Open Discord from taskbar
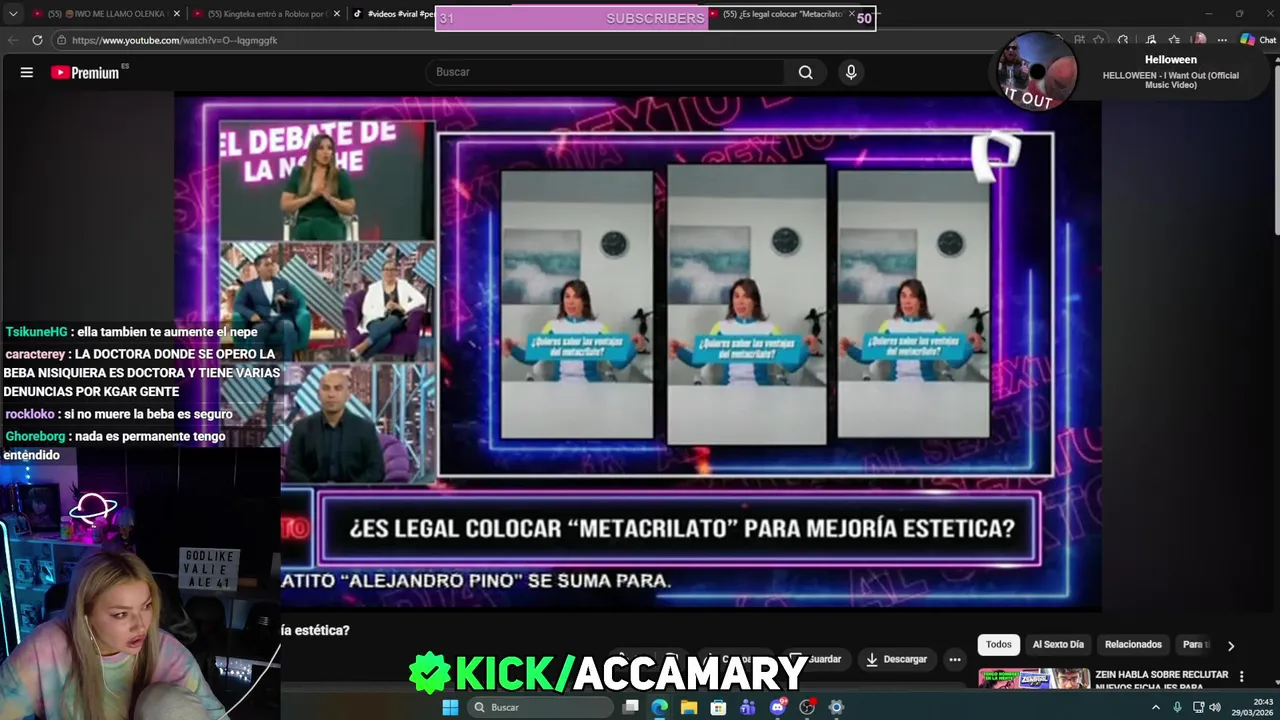The height and width of the screenshot is (720, 1280). [777, 707]
